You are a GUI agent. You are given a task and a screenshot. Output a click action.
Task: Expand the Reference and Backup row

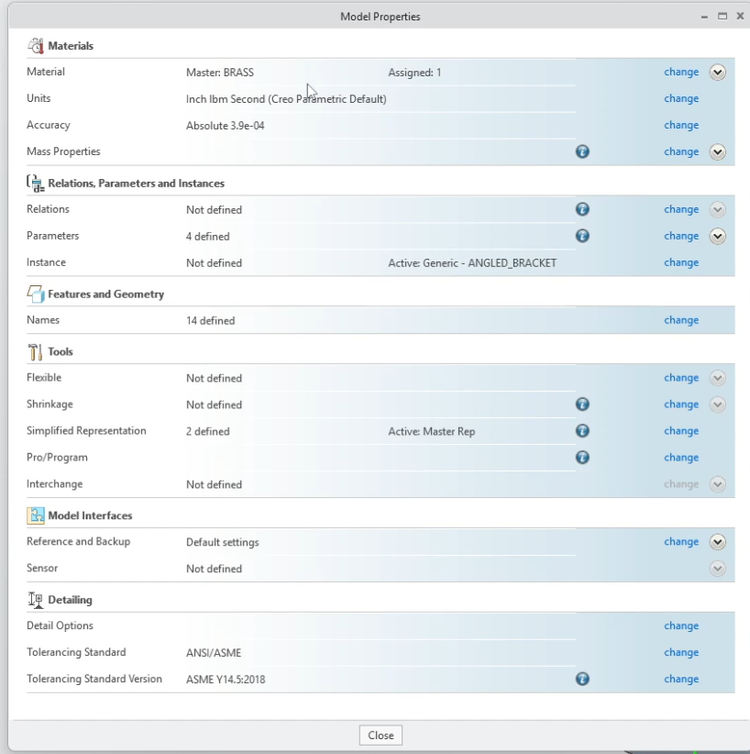pyautogui.click(x=717, y=542)
